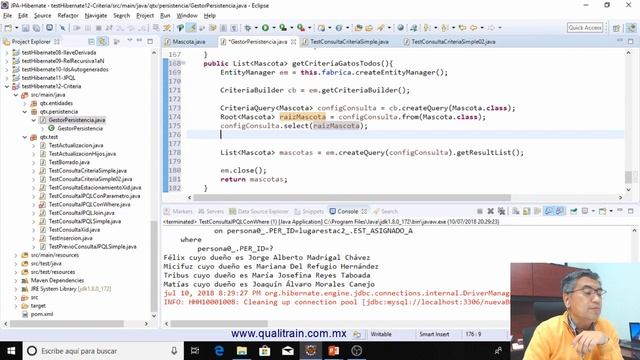Screen dimensions: 640x360
Task: Switch to TestConsultaCriteriaSimple02.java editor tab
Action: pyautogui.click(x=453, y=42)
